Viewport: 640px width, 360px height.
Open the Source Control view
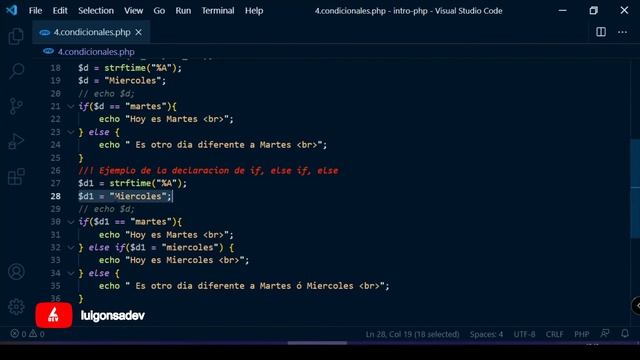(16, 106)
